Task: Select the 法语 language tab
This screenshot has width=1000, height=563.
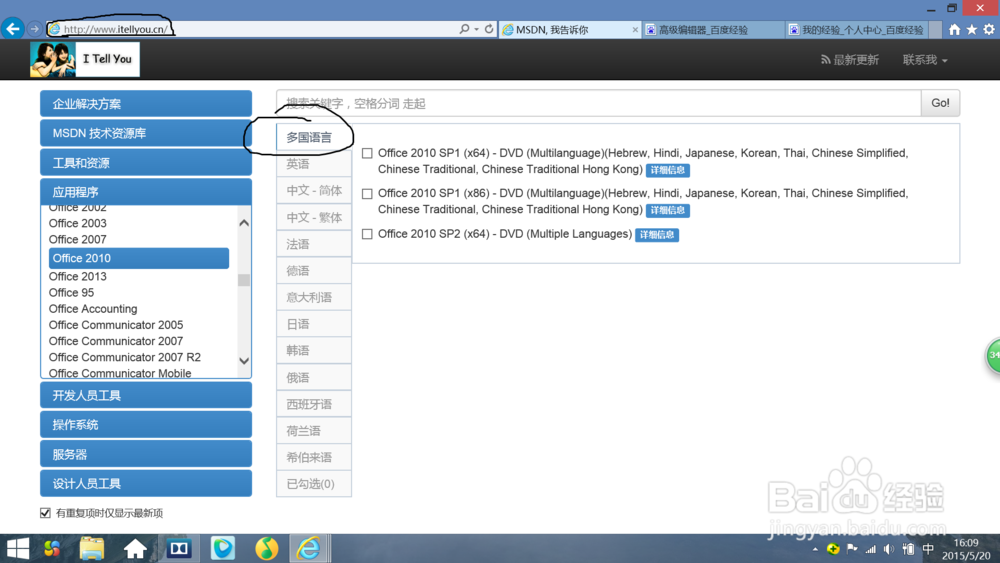Action: click(x=314, y=244)
